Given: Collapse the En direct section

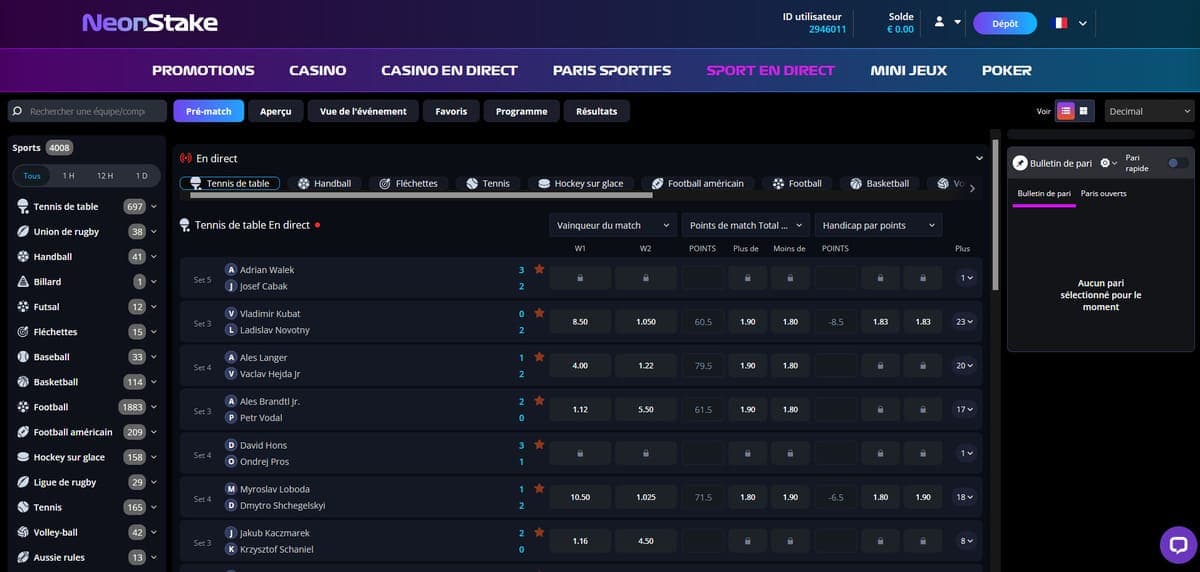Looking at the screenshot, I should tap(979, 158).
